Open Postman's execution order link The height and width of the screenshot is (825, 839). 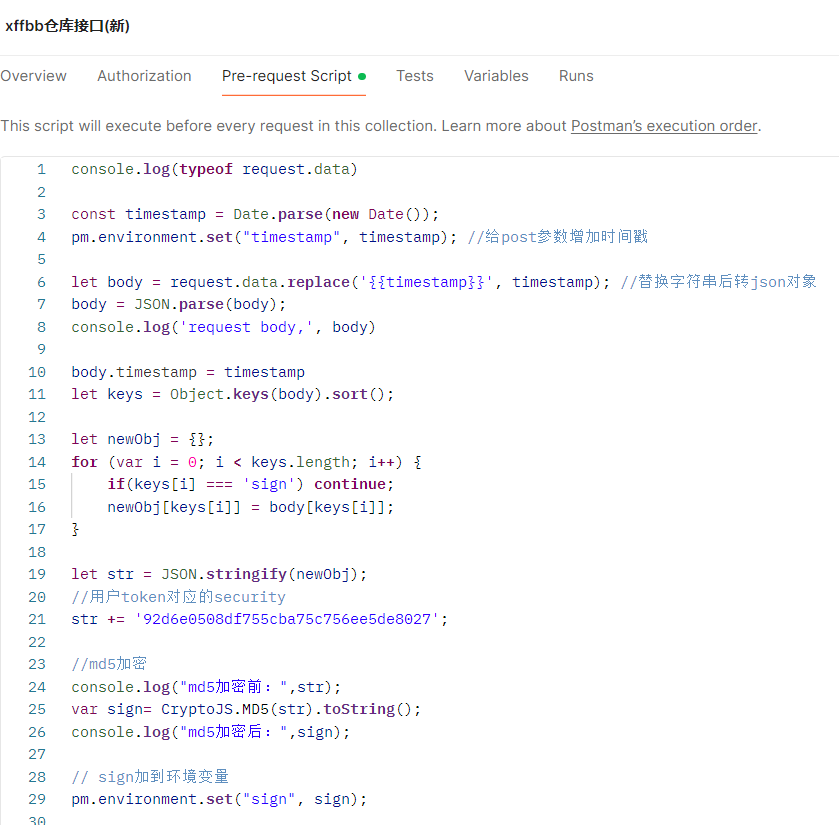[664, 126]
